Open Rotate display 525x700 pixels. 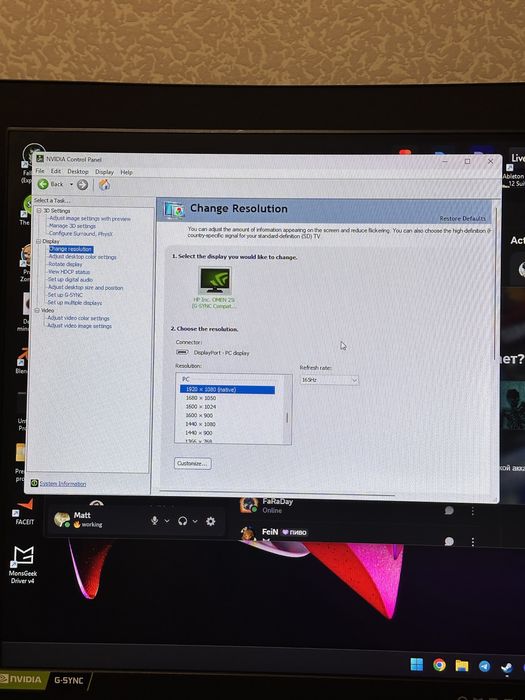pyautogui.click(x=65, y=264)
